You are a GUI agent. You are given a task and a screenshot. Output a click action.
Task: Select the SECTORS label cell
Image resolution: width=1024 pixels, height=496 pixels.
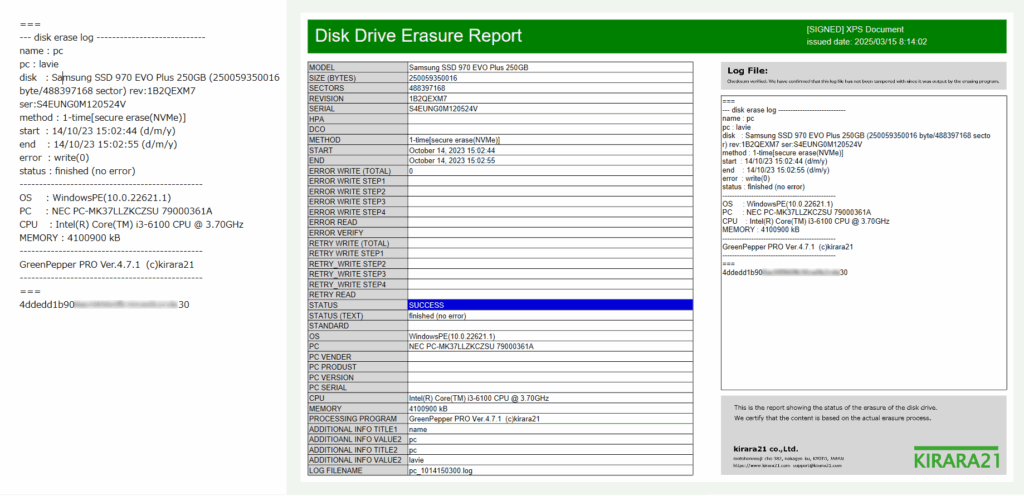(x=357, y=88)
